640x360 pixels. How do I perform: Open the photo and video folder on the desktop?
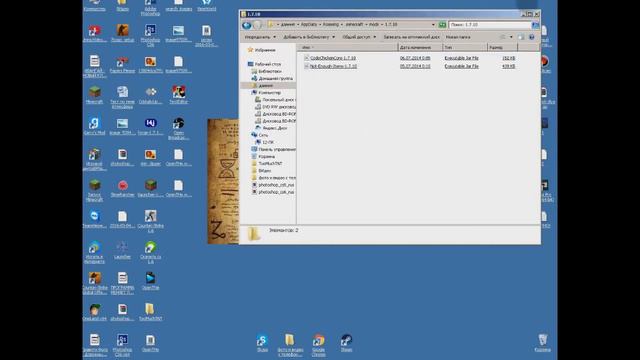point(290,345)
